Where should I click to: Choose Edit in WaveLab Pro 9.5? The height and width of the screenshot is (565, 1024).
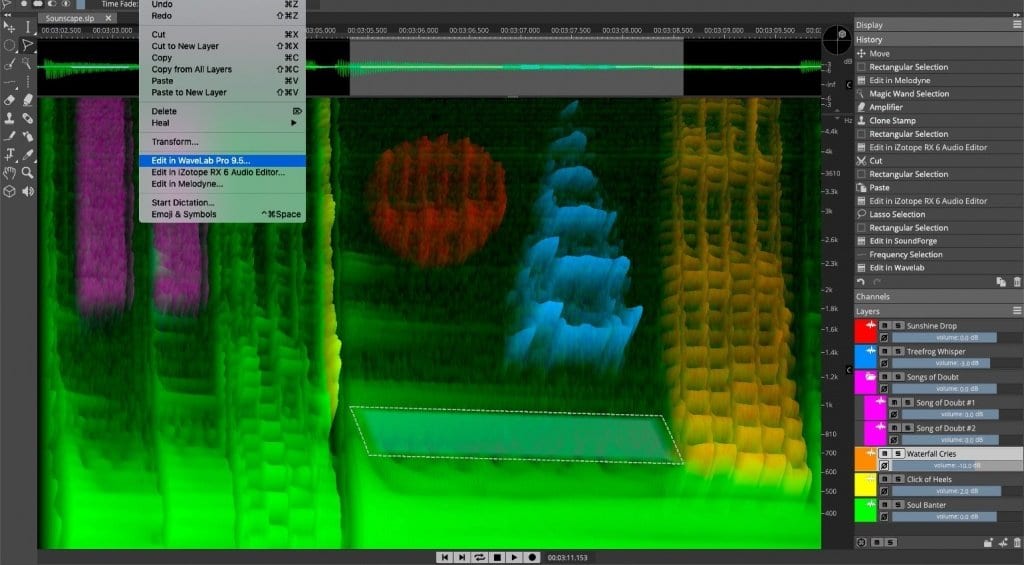[x=222, y=161]
